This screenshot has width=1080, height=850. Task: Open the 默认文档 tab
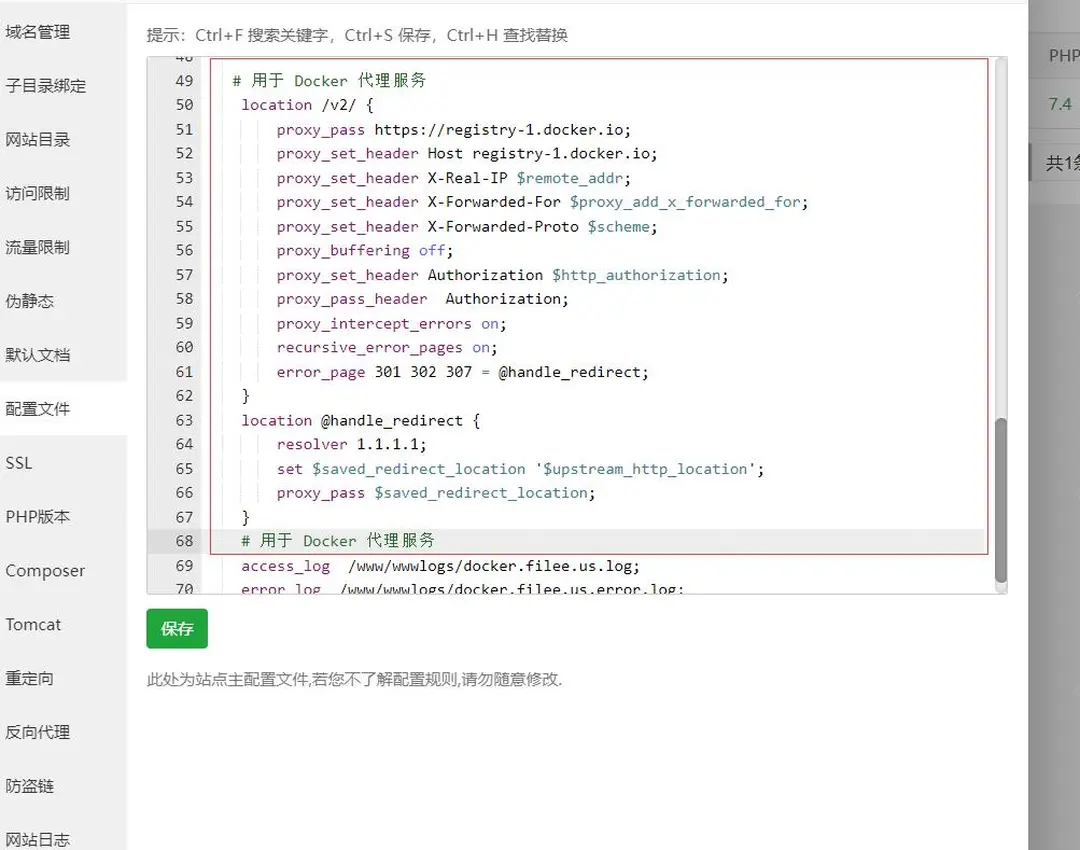coord(38,355)
